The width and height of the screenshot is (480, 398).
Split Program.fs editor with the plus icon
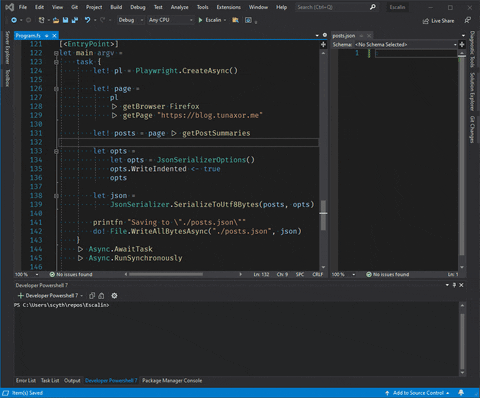[x=323, y=44]
